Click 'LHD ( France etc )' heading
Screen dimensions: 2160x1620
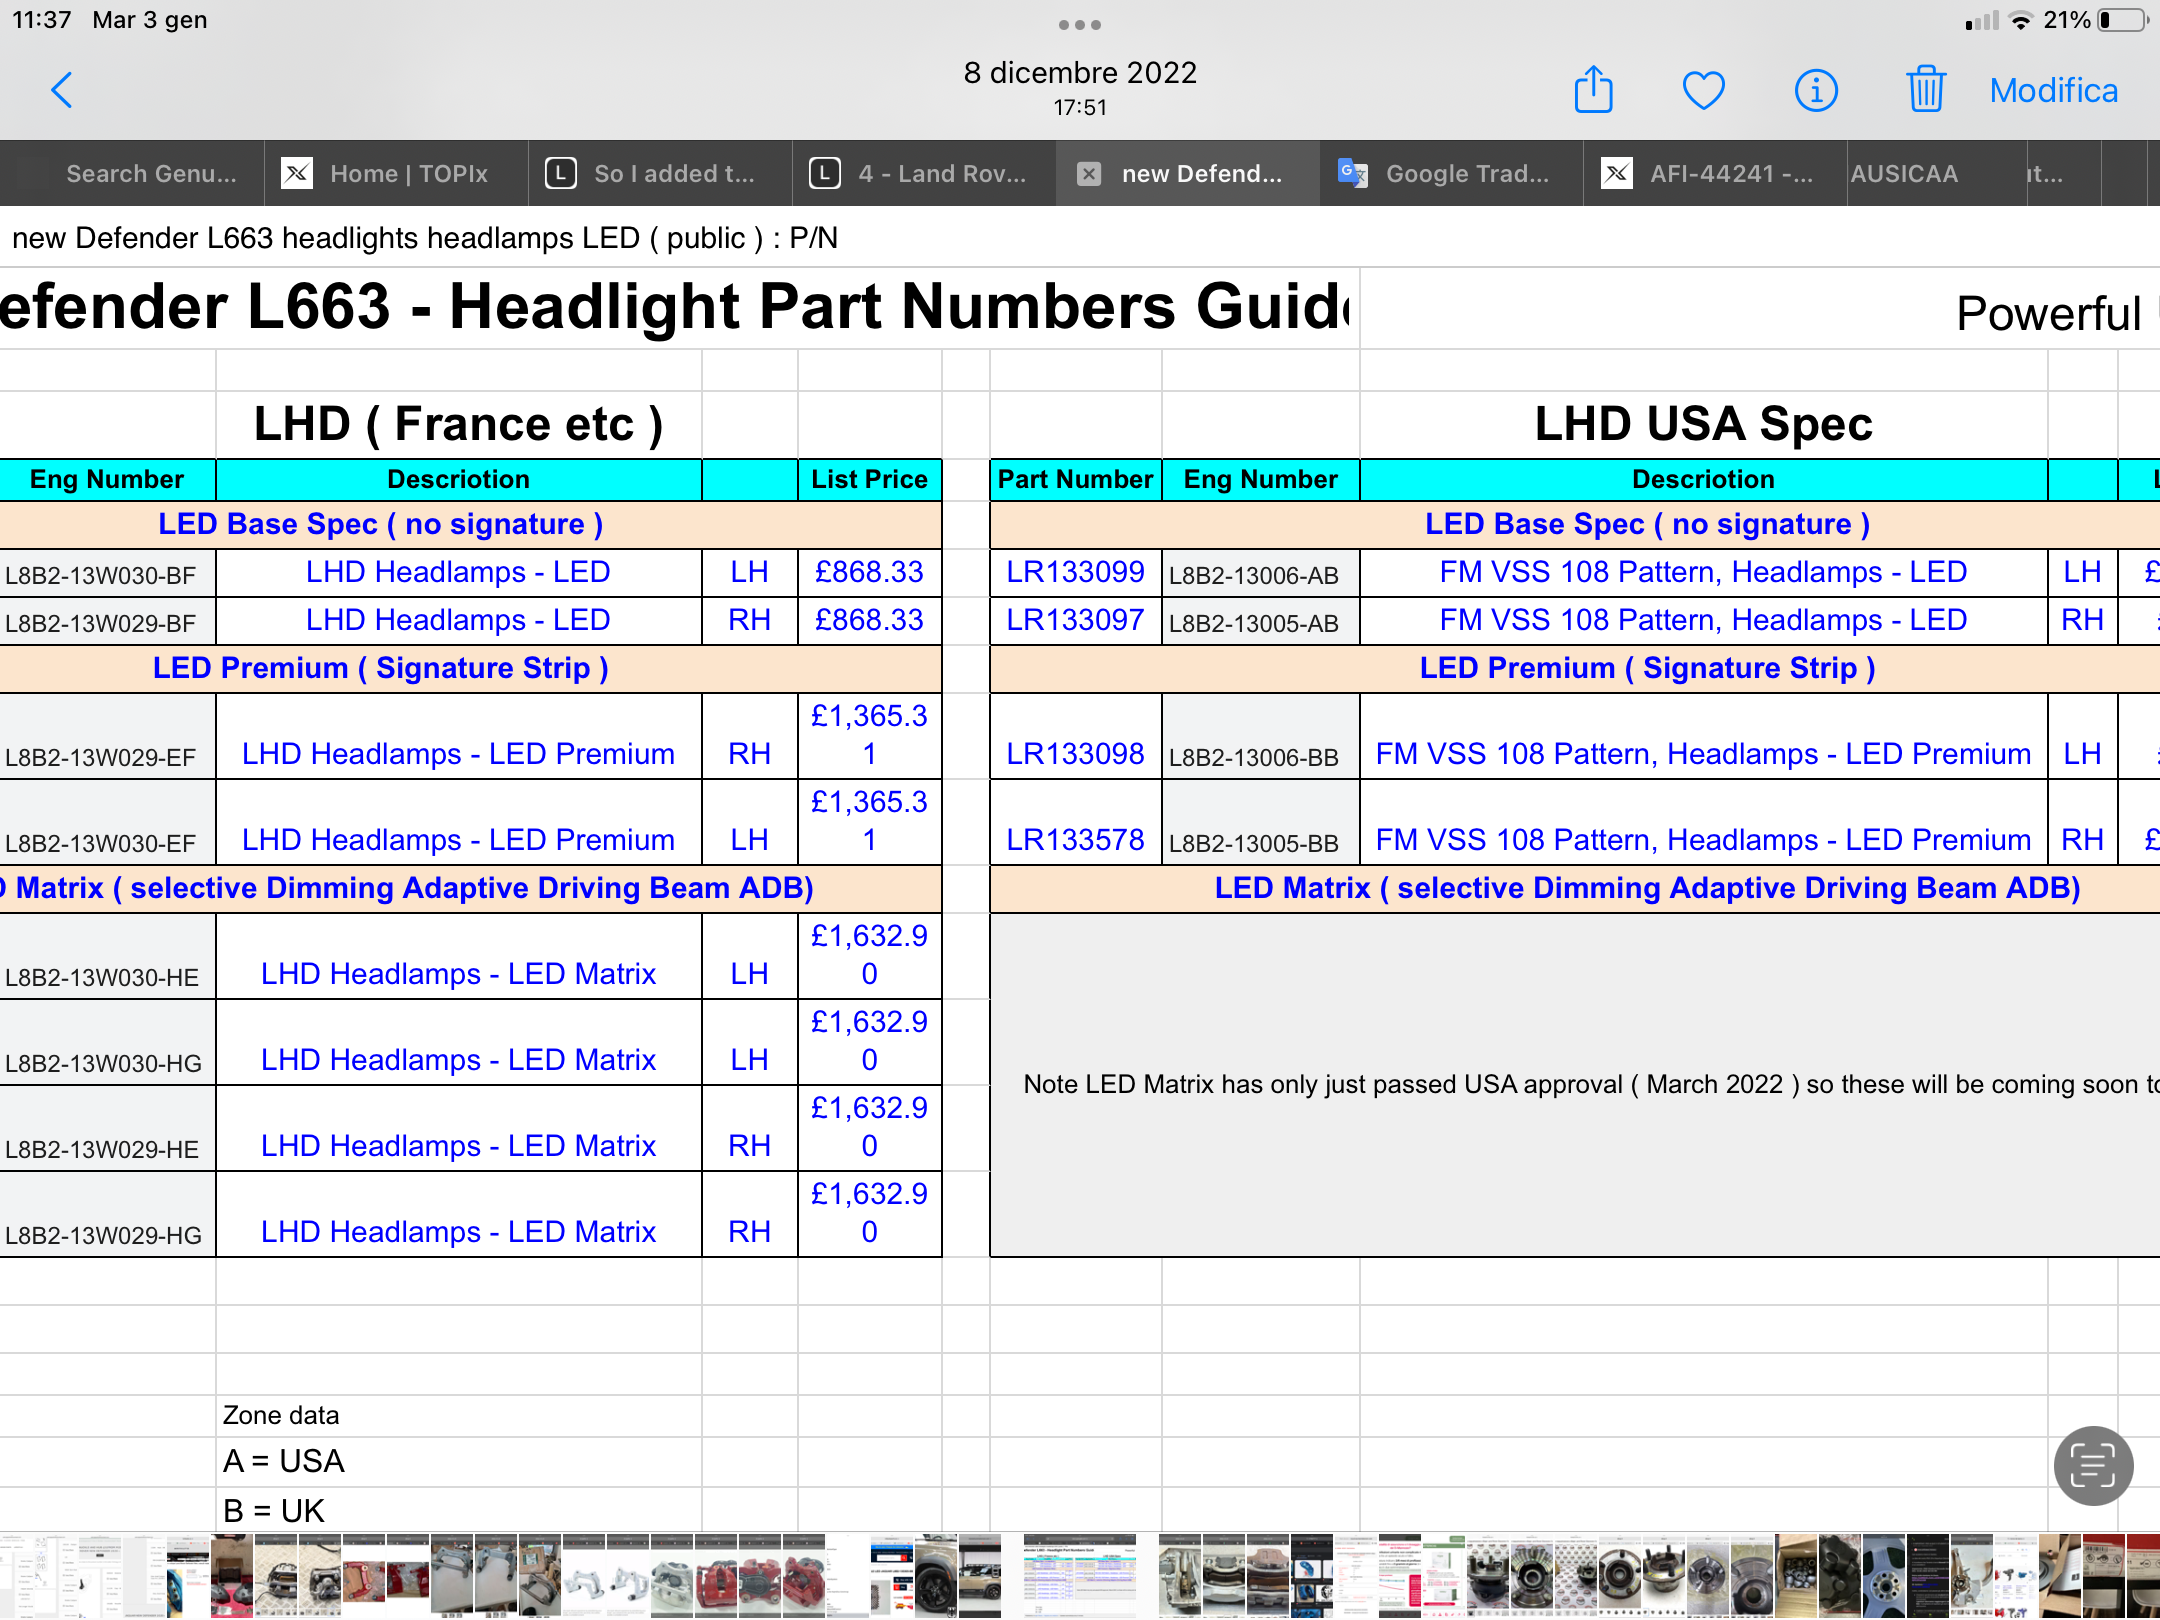tap(458, 424)
